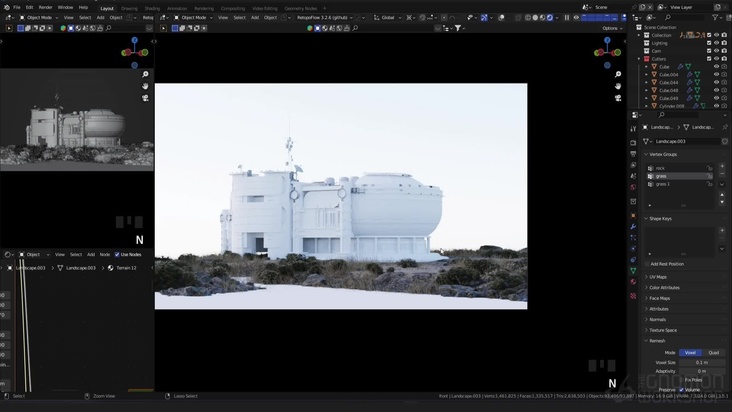This screenshot has height=412, width=732.
Task: Open the Object Data mesh properties tab
Action: [633, 271]
